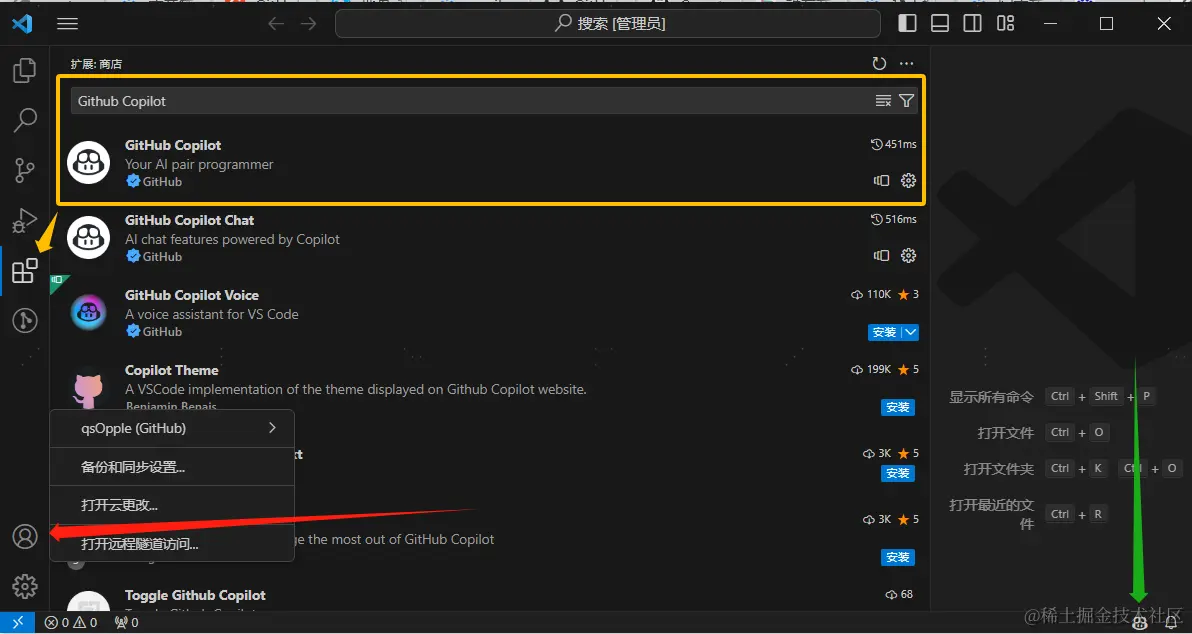Install the GitHub Copilot Voice extension
Viewport: 1192px width, 634px height.
[885, 332]
